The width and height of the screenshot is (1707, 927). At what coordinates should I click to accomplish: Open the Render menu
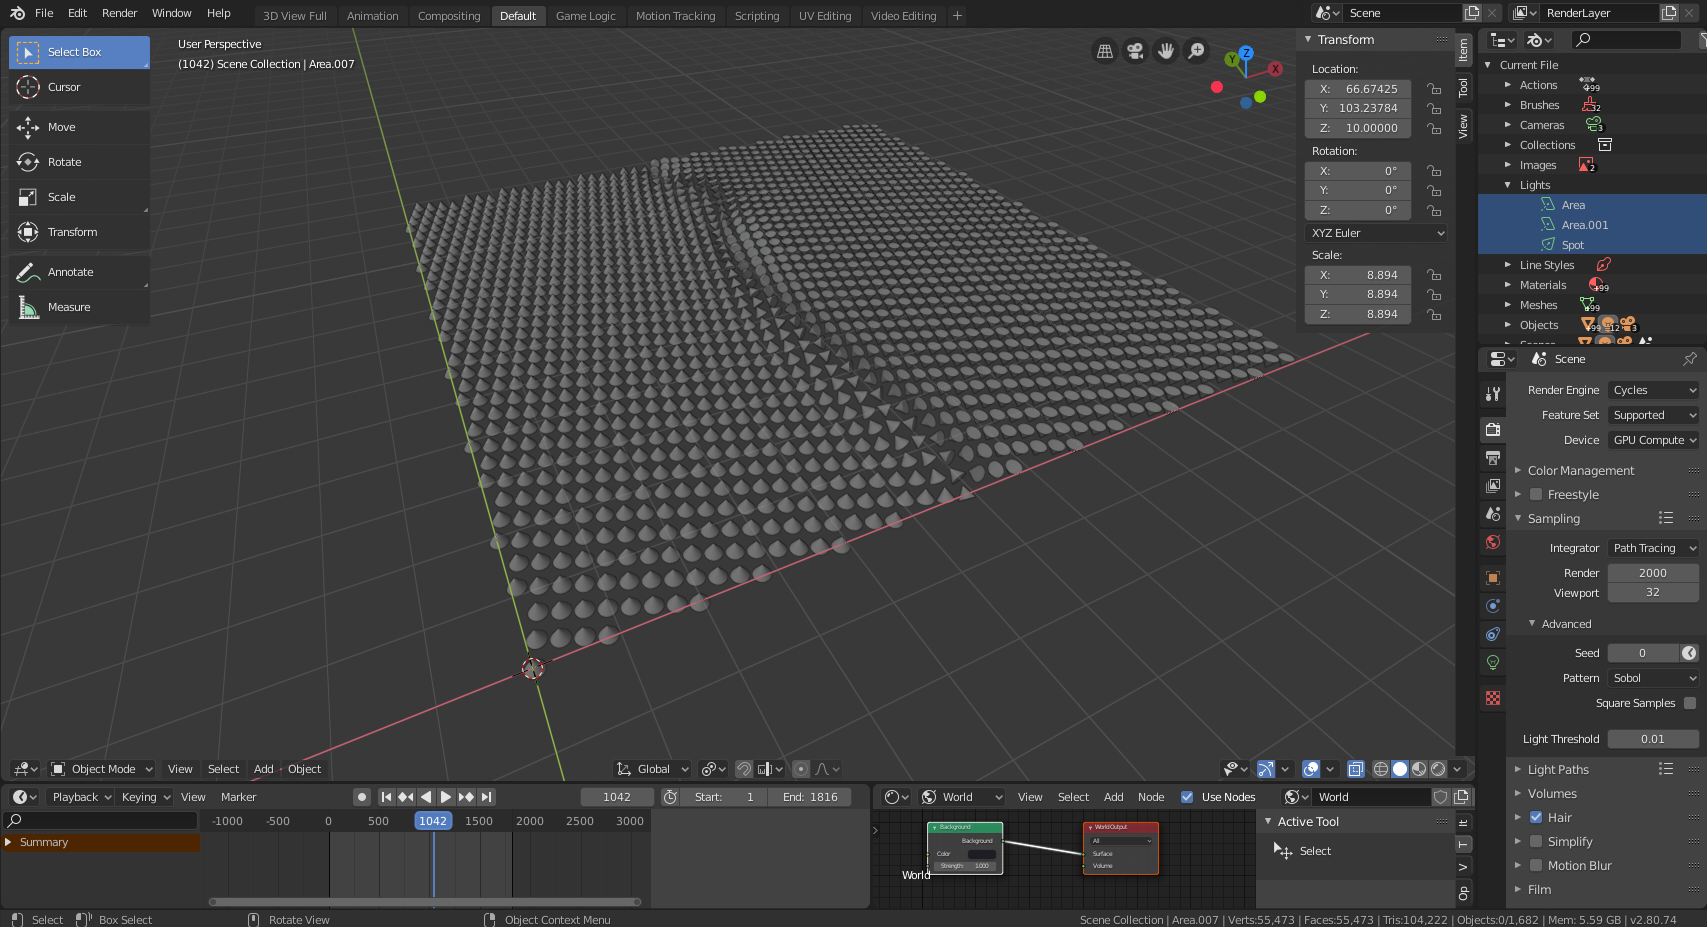[119, 13]
